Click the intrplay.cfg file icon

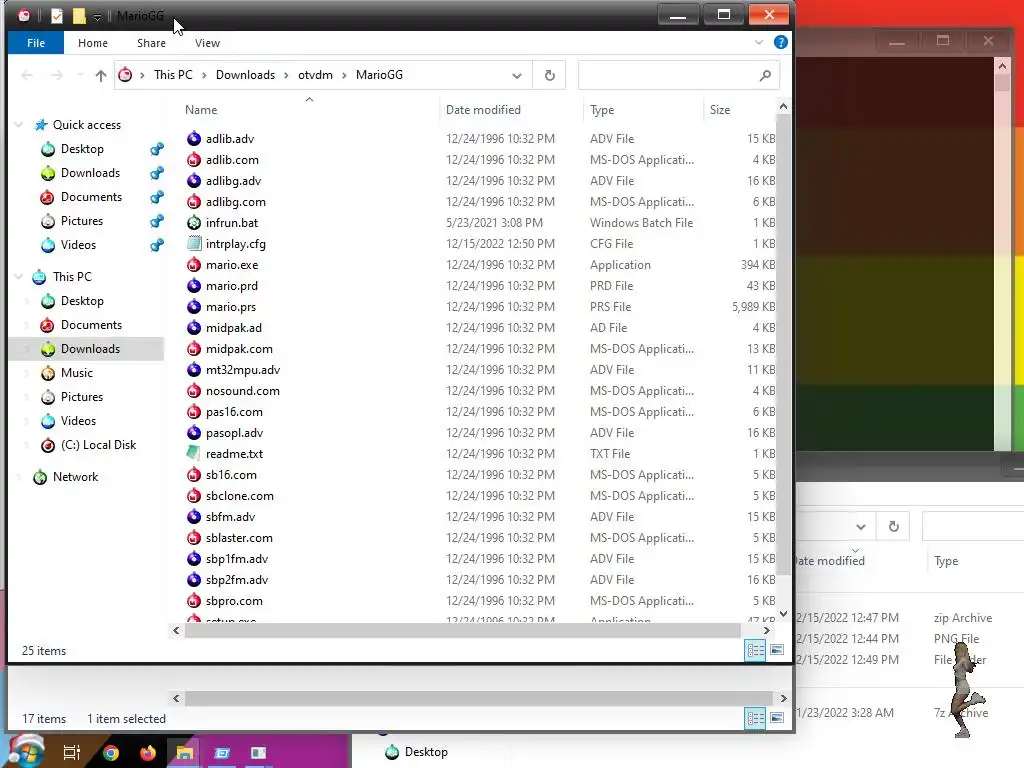193,244
